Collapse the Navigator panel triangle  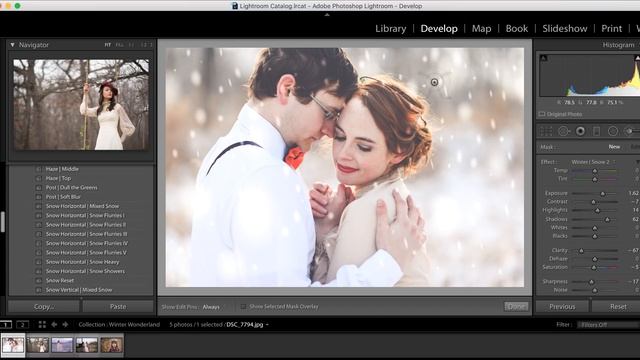click(x=12, y=45)
